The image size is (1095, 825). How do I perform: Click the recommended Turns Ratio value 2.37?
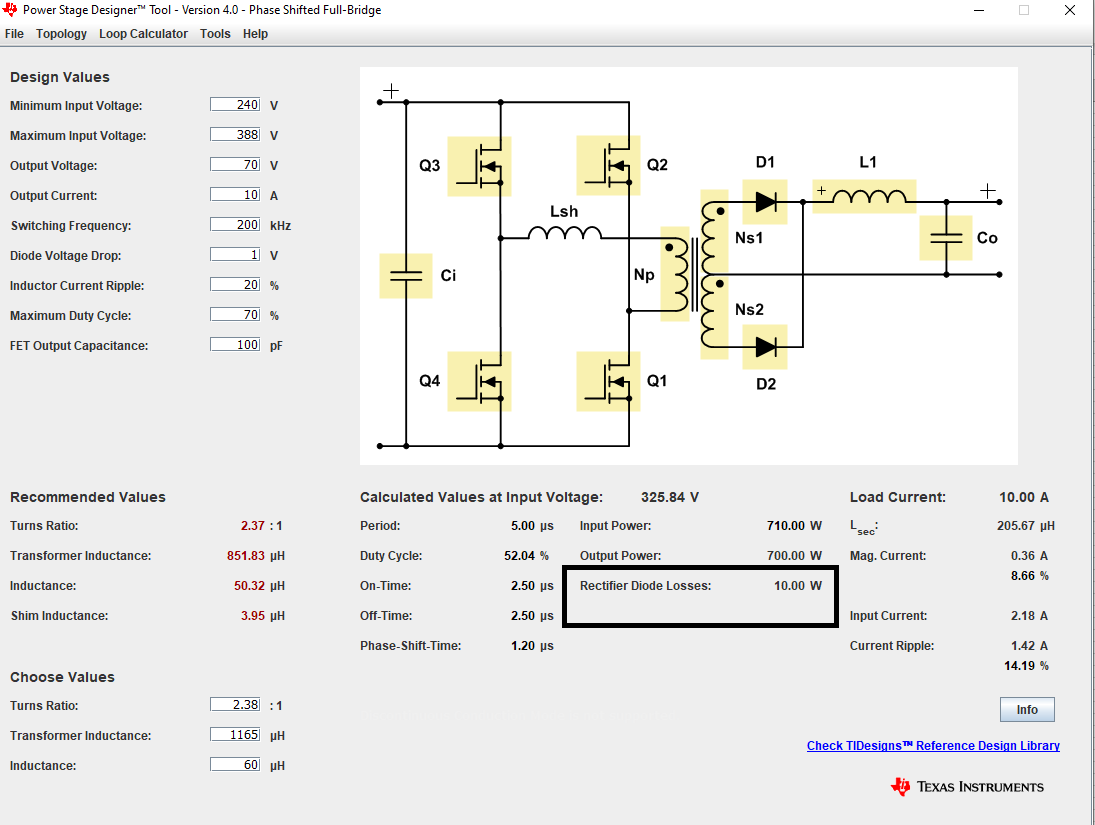[x=253, y=525]
